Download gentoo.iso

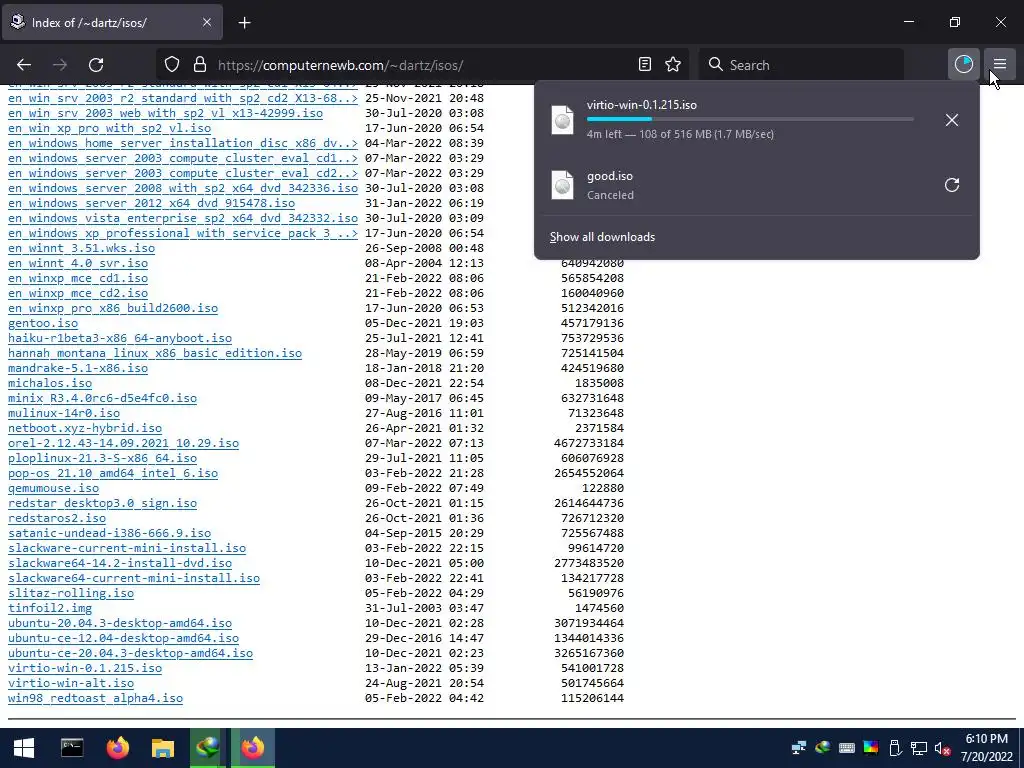(42, 323)
